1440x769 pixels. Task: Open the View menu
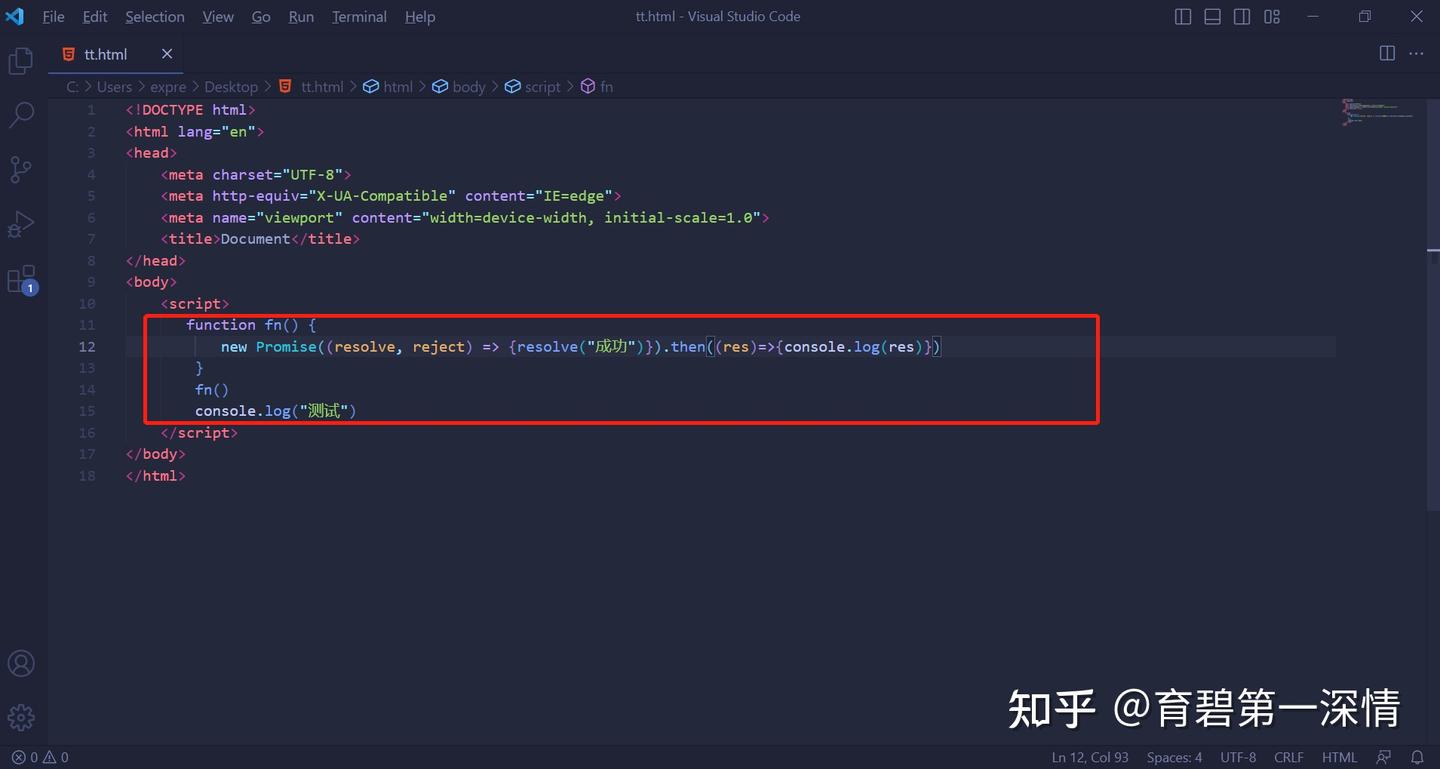point(218,16)
